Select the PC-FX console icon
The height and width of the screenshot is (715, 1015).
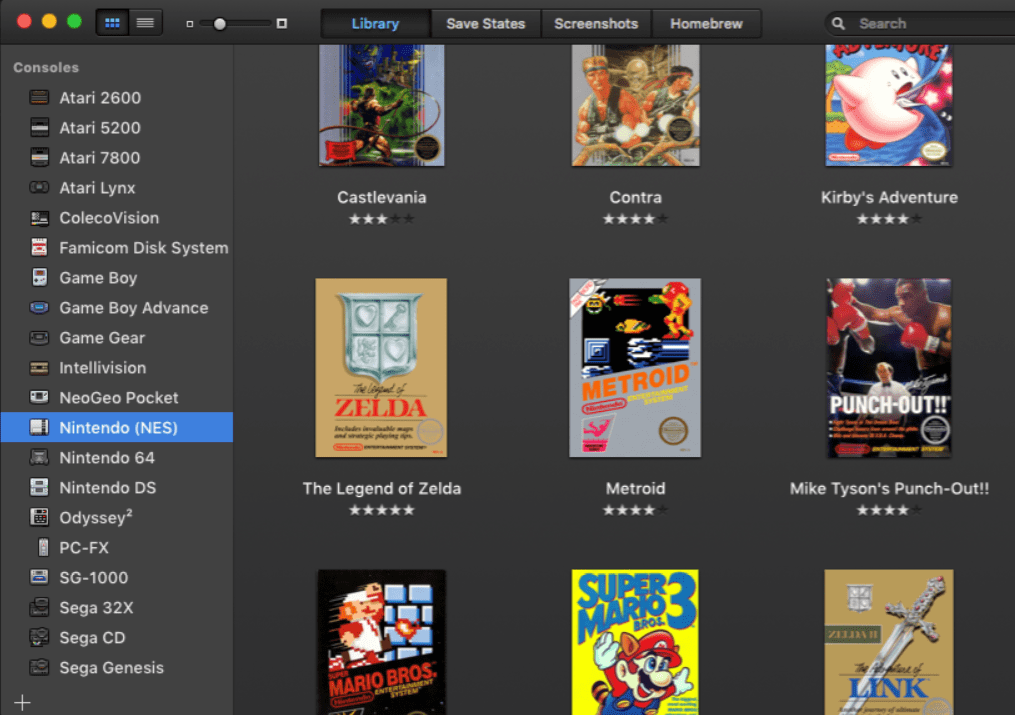43,547
